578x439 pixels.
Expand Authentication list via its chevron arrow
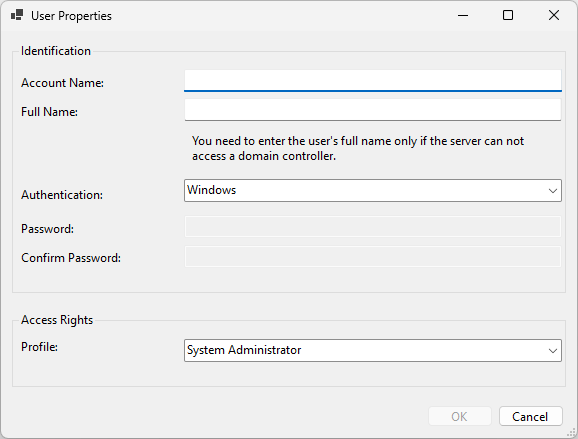(553, 191)
